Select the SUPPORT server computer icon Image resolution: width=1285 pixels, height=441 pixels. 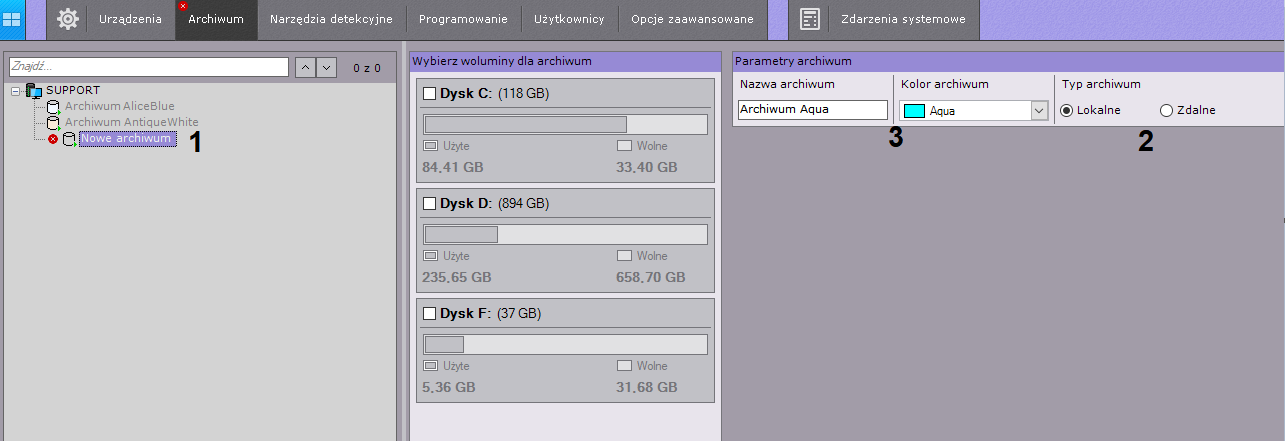tap(35, 90)
